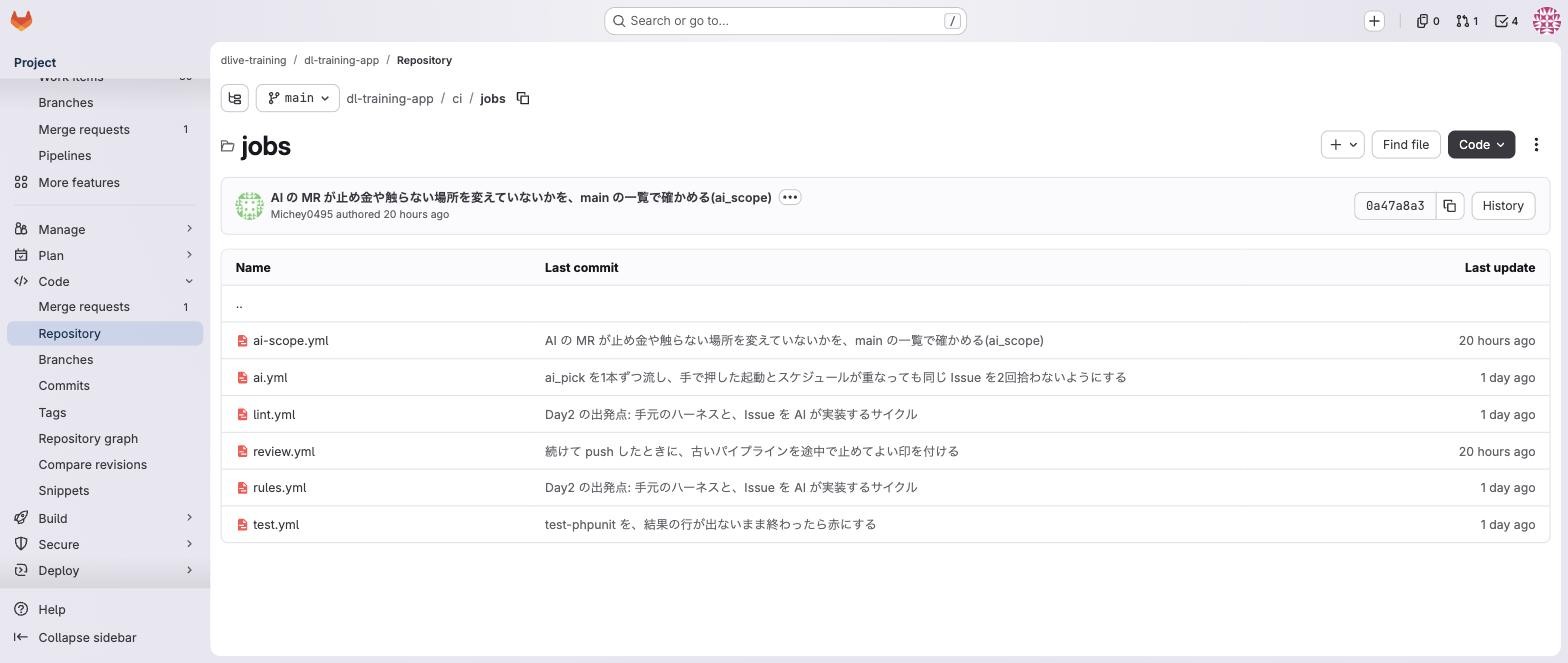Image resolution: width=1568 pixels, height=663 pixels.
Task: Expand the Build section chevron
Action: point(189,518)
